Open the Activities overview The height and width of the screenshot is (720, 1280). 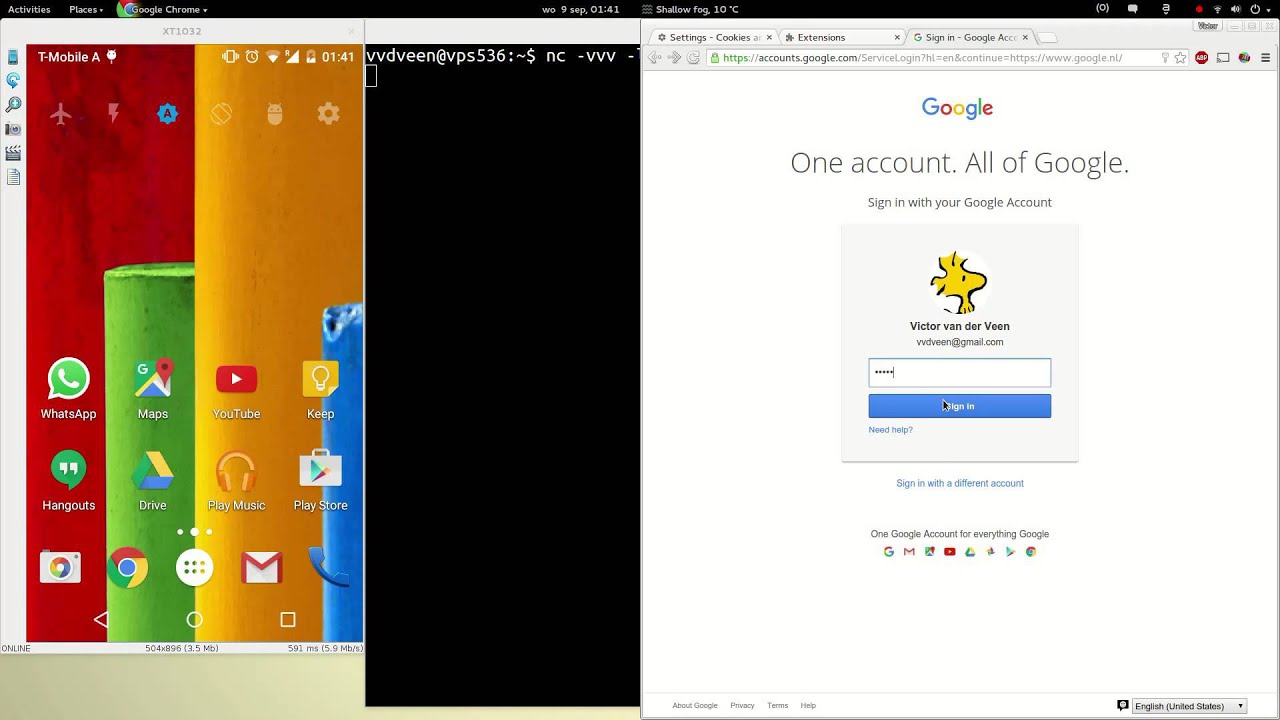[29, 9]
